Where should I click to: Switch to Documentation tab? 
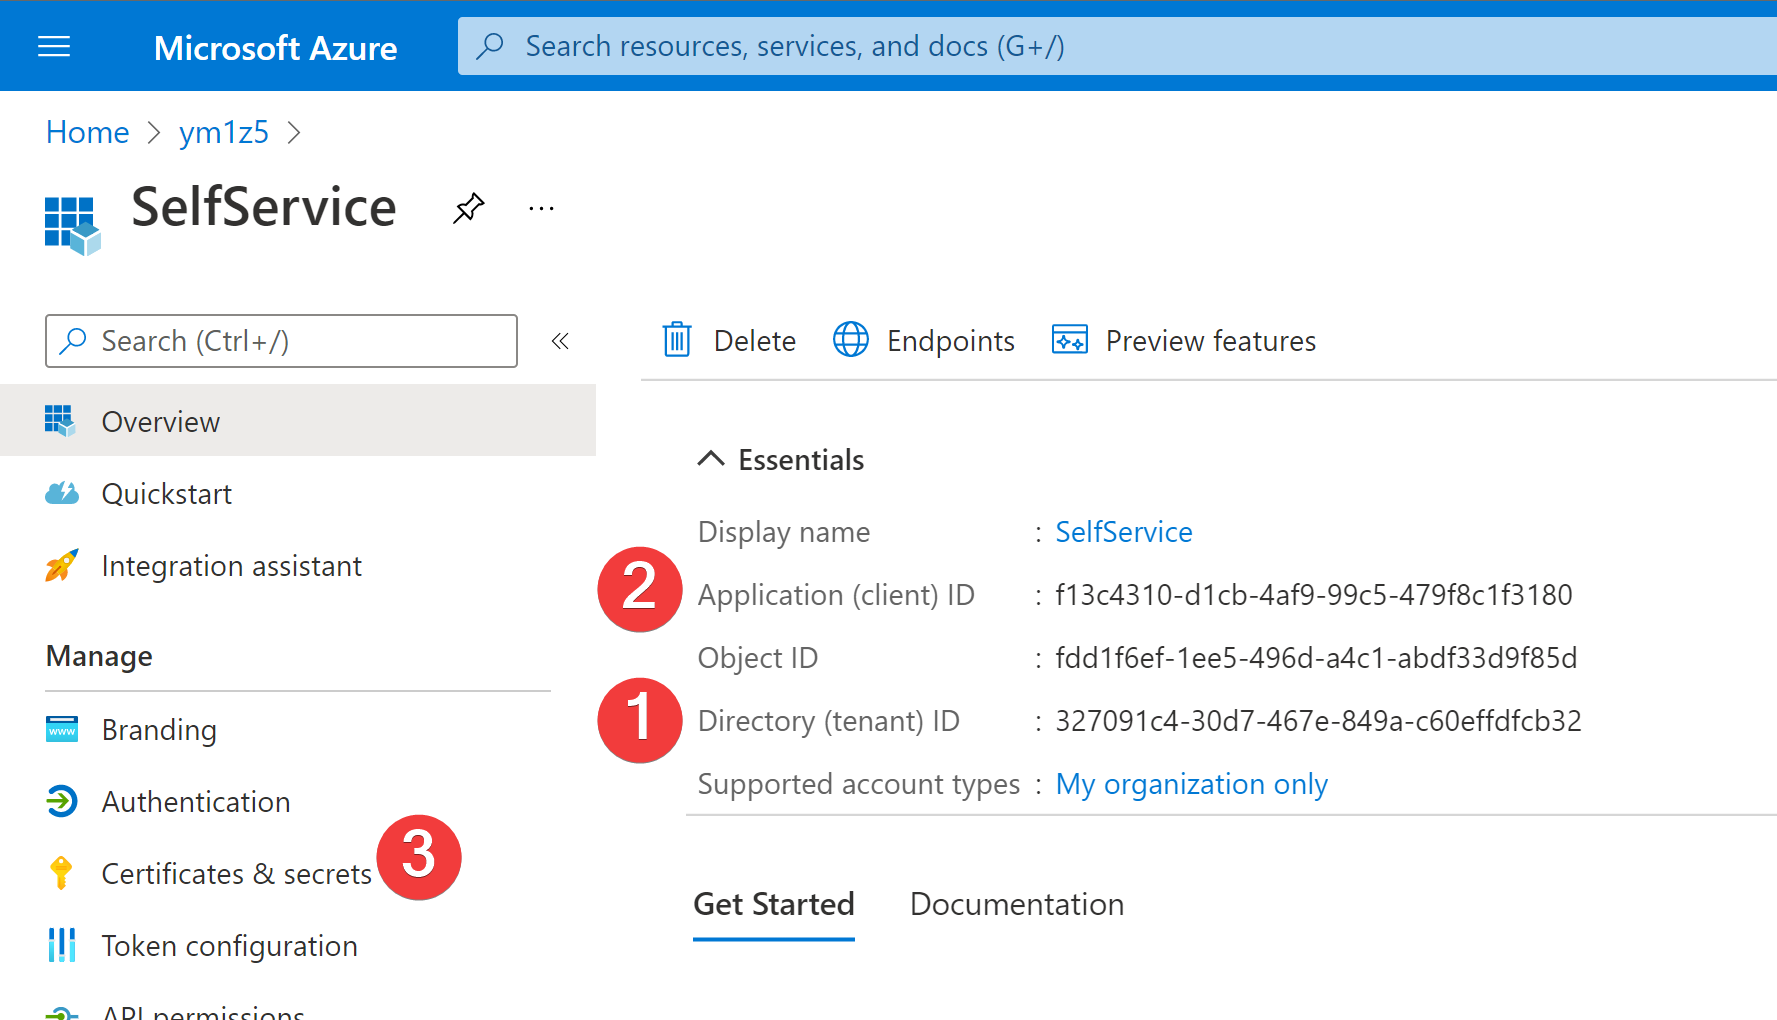1017,905
